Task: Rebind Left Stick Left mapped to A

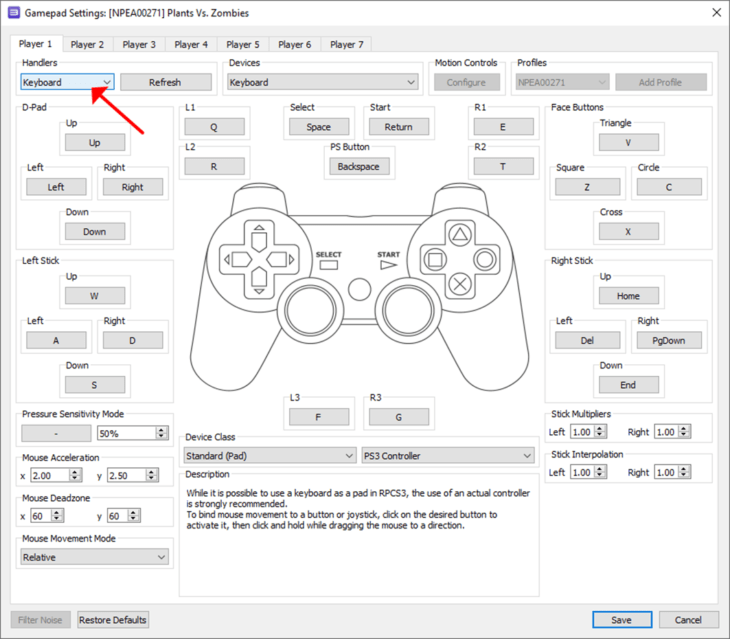Action: pyautogui.click(x=56, y=340)
